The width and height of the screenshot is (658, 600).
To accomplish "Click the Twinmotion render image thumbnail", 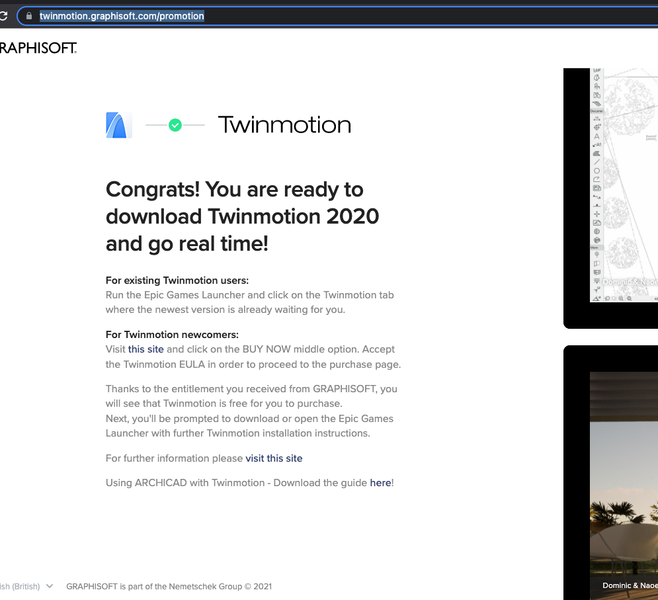I will click(x=611, y=472).
